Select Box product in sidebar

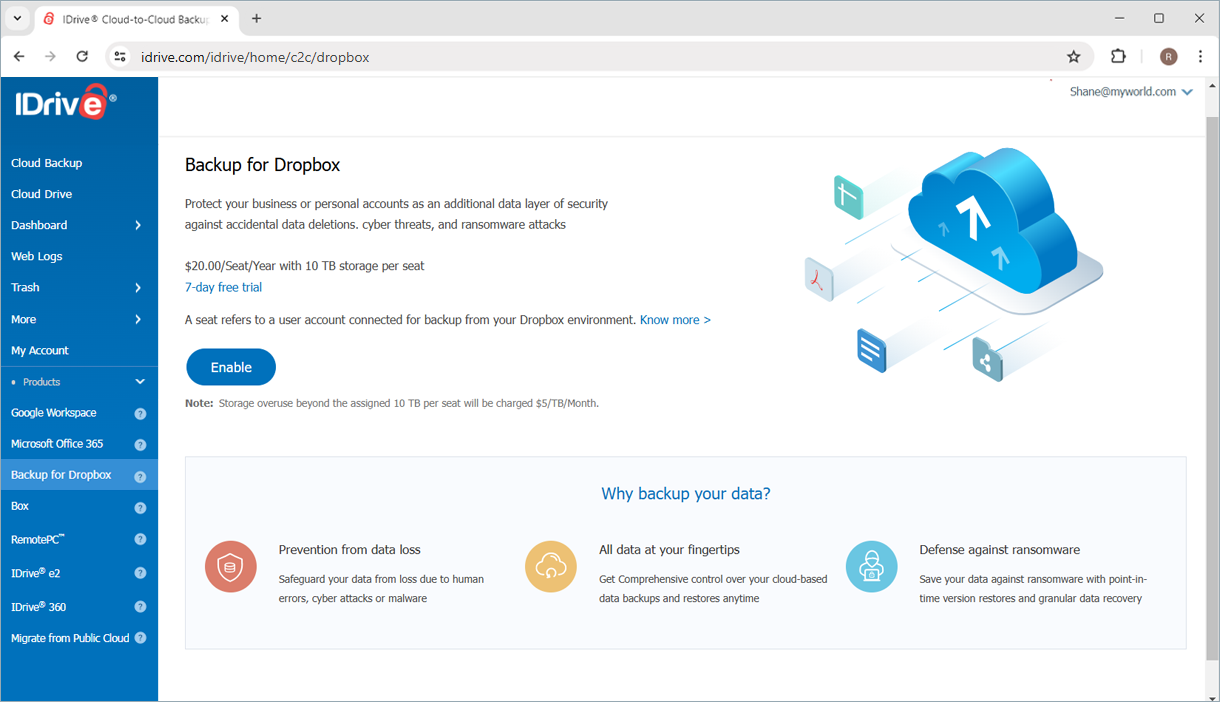tap(20, 506)
